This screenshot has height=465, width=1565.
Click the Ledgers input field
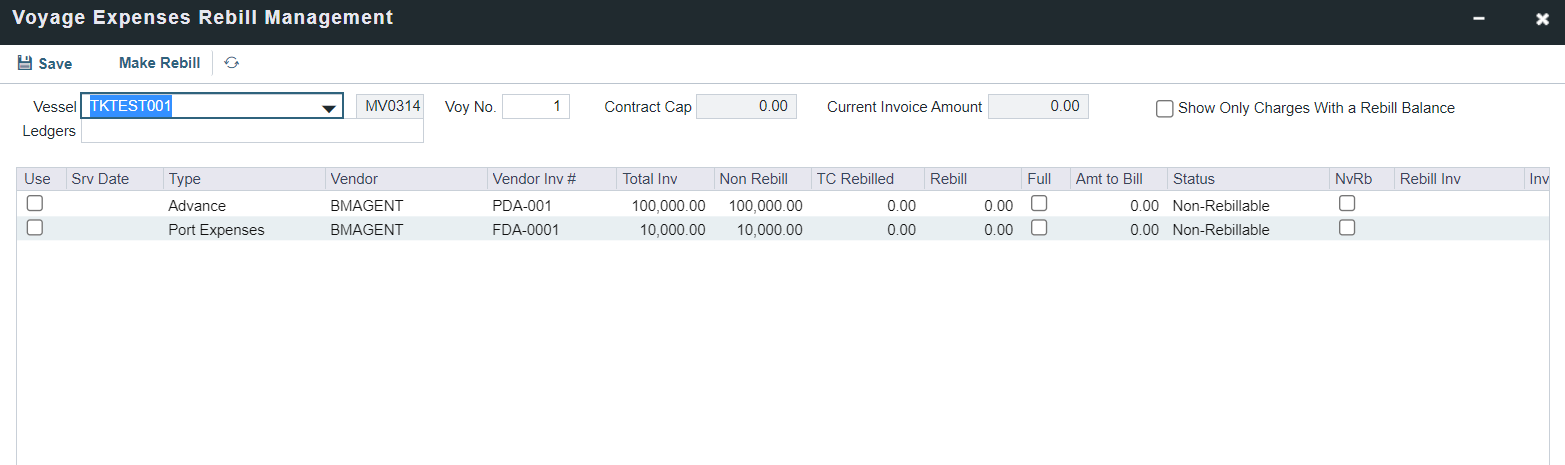point(252,131)
